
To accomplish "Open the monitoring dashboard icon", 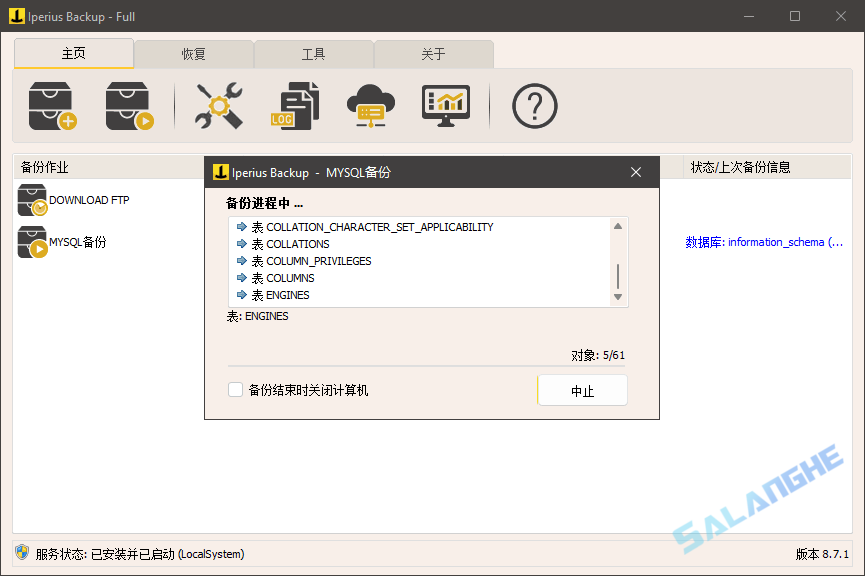I will point(445,105).
